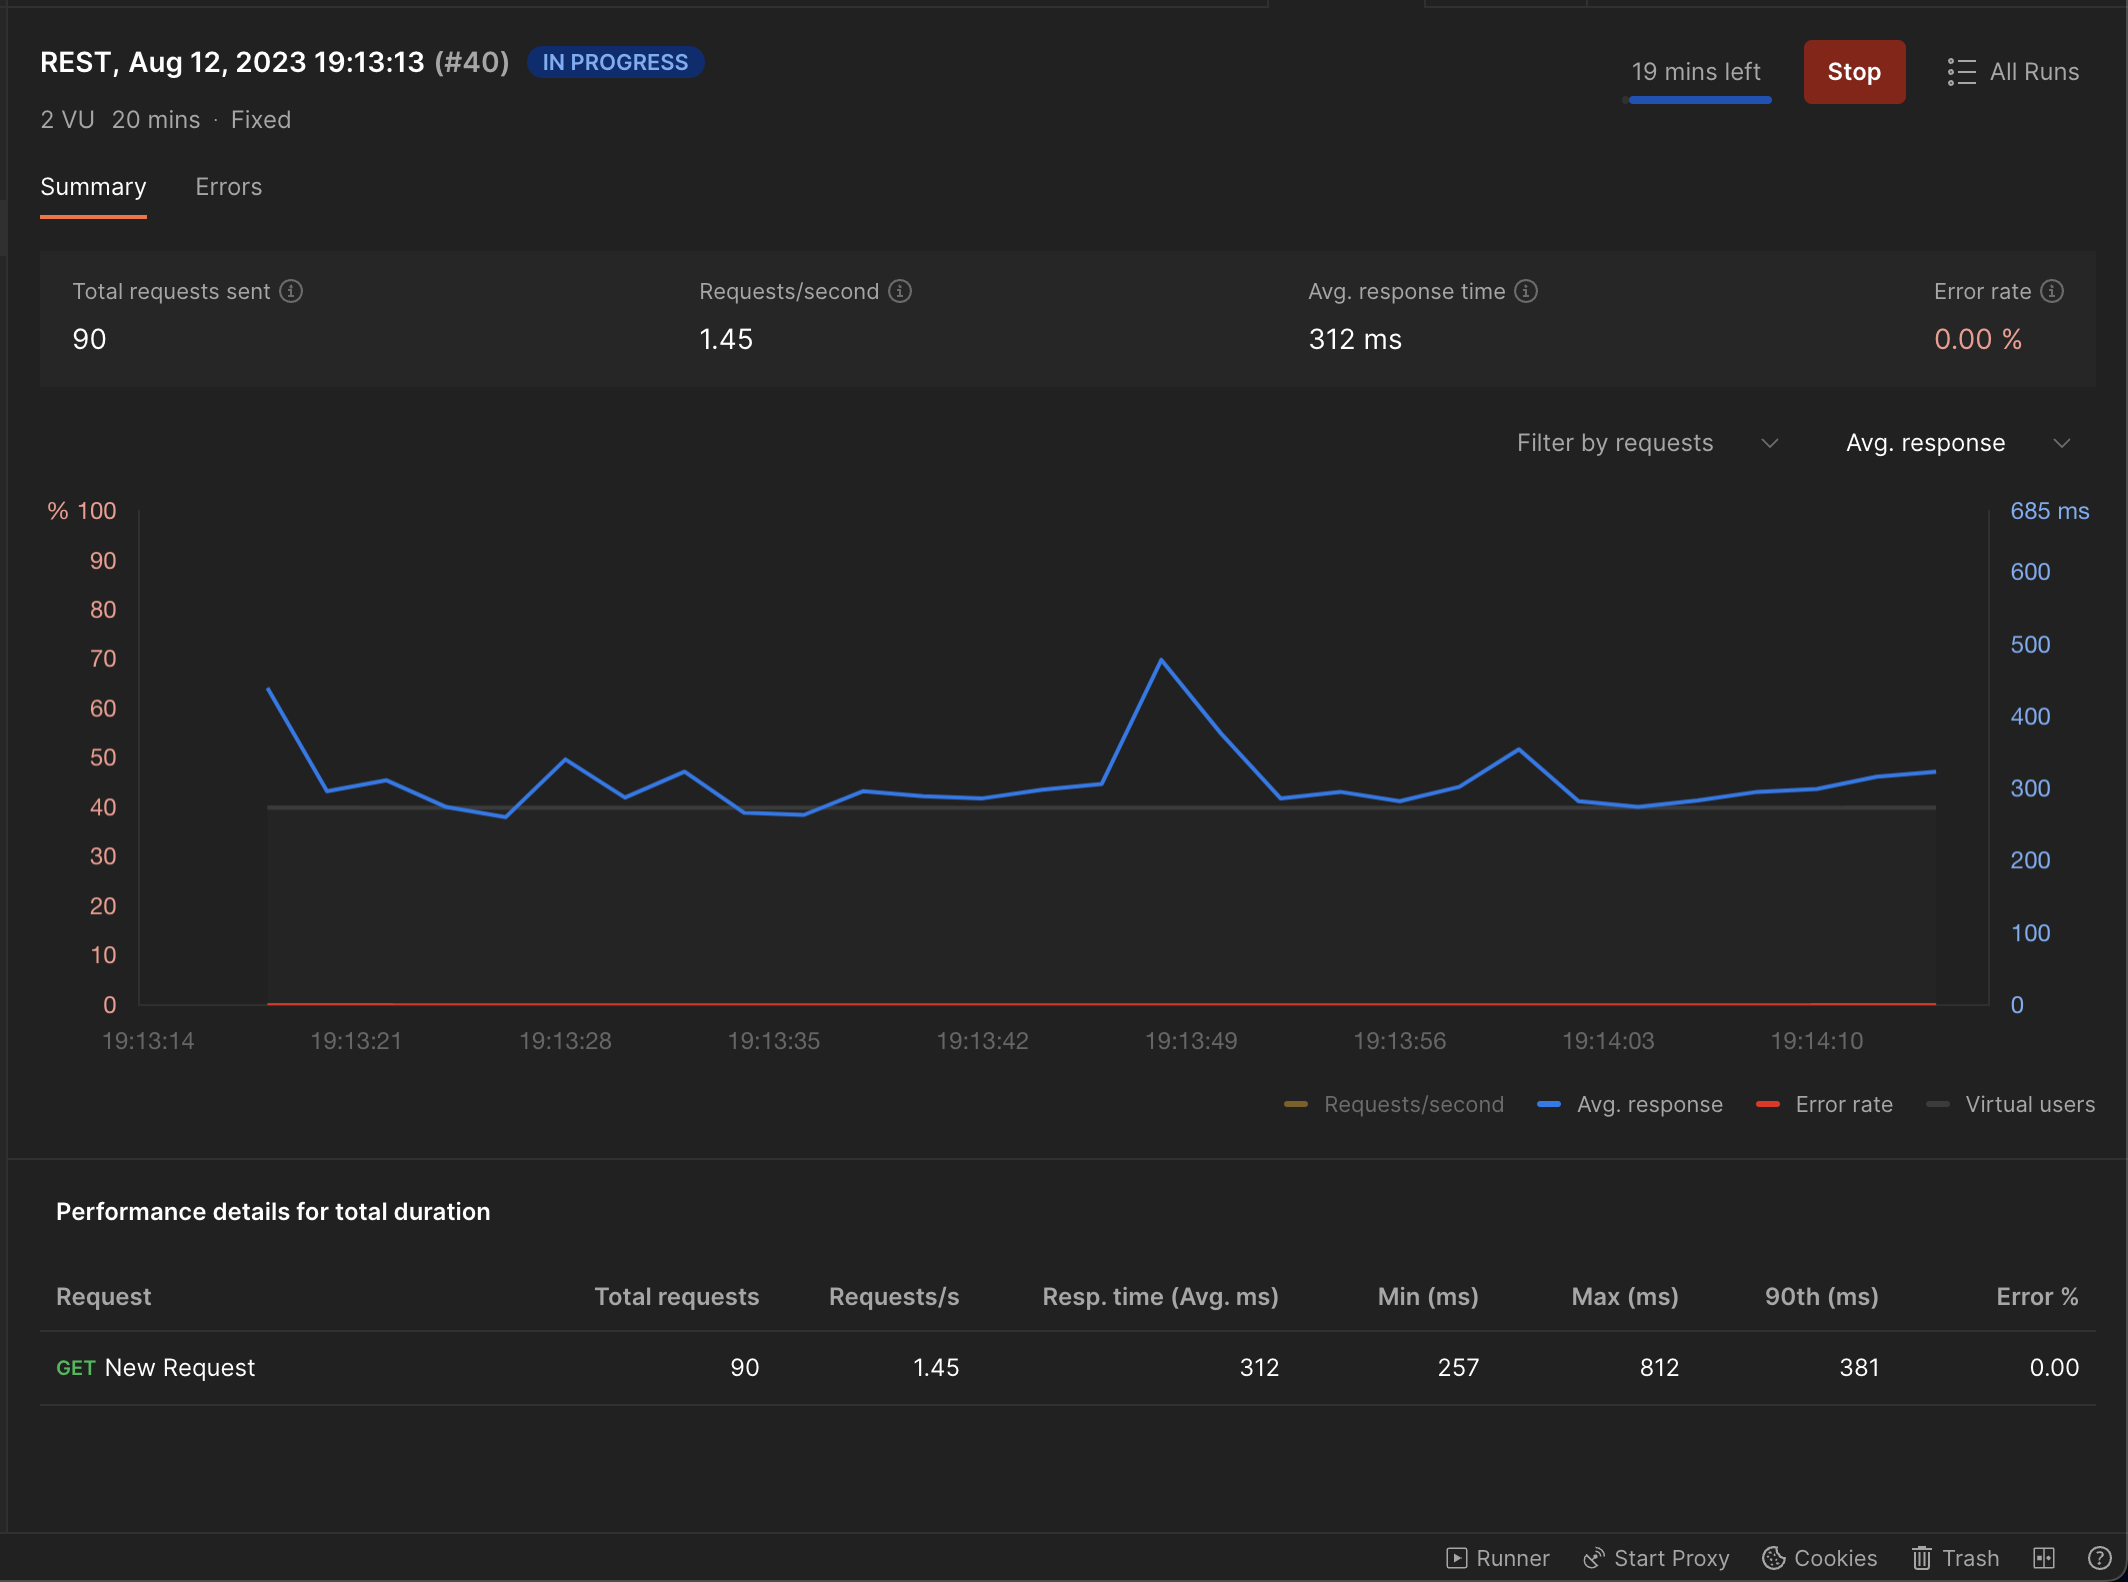Switch to the Errors tab

tap(228, 187)
